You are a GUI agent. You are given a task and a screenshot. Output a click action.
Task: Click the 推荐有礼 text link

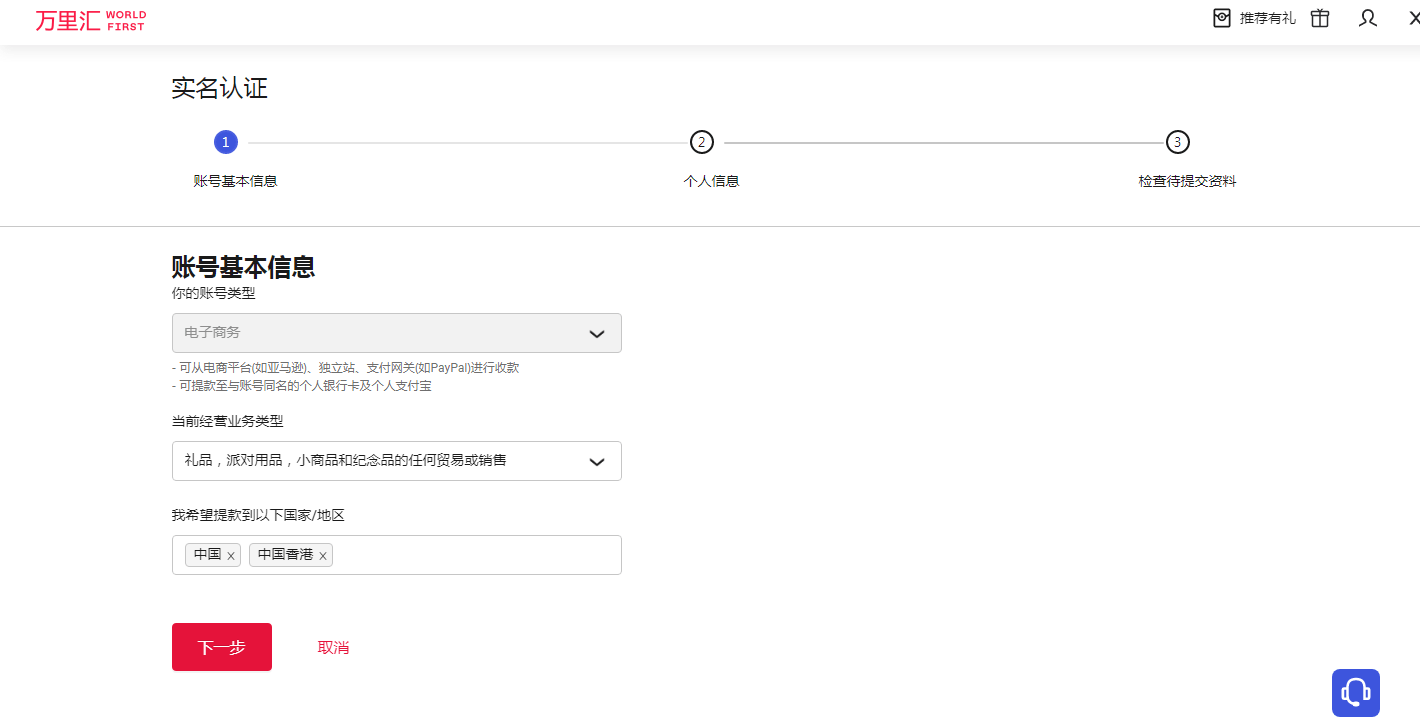[1267, 18]
